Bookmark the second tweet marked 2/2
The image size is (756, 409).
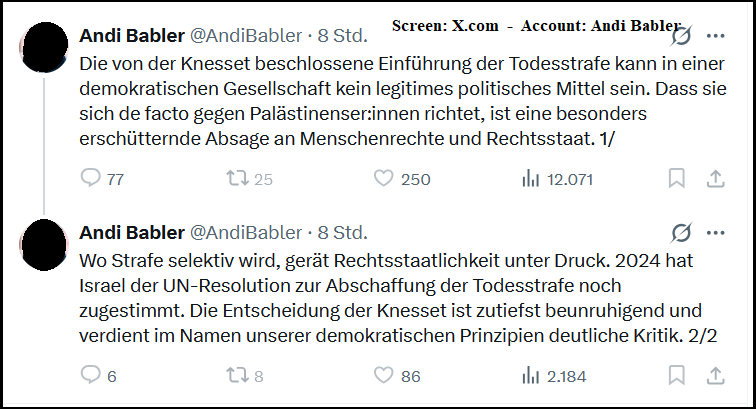tap(677, 376)
